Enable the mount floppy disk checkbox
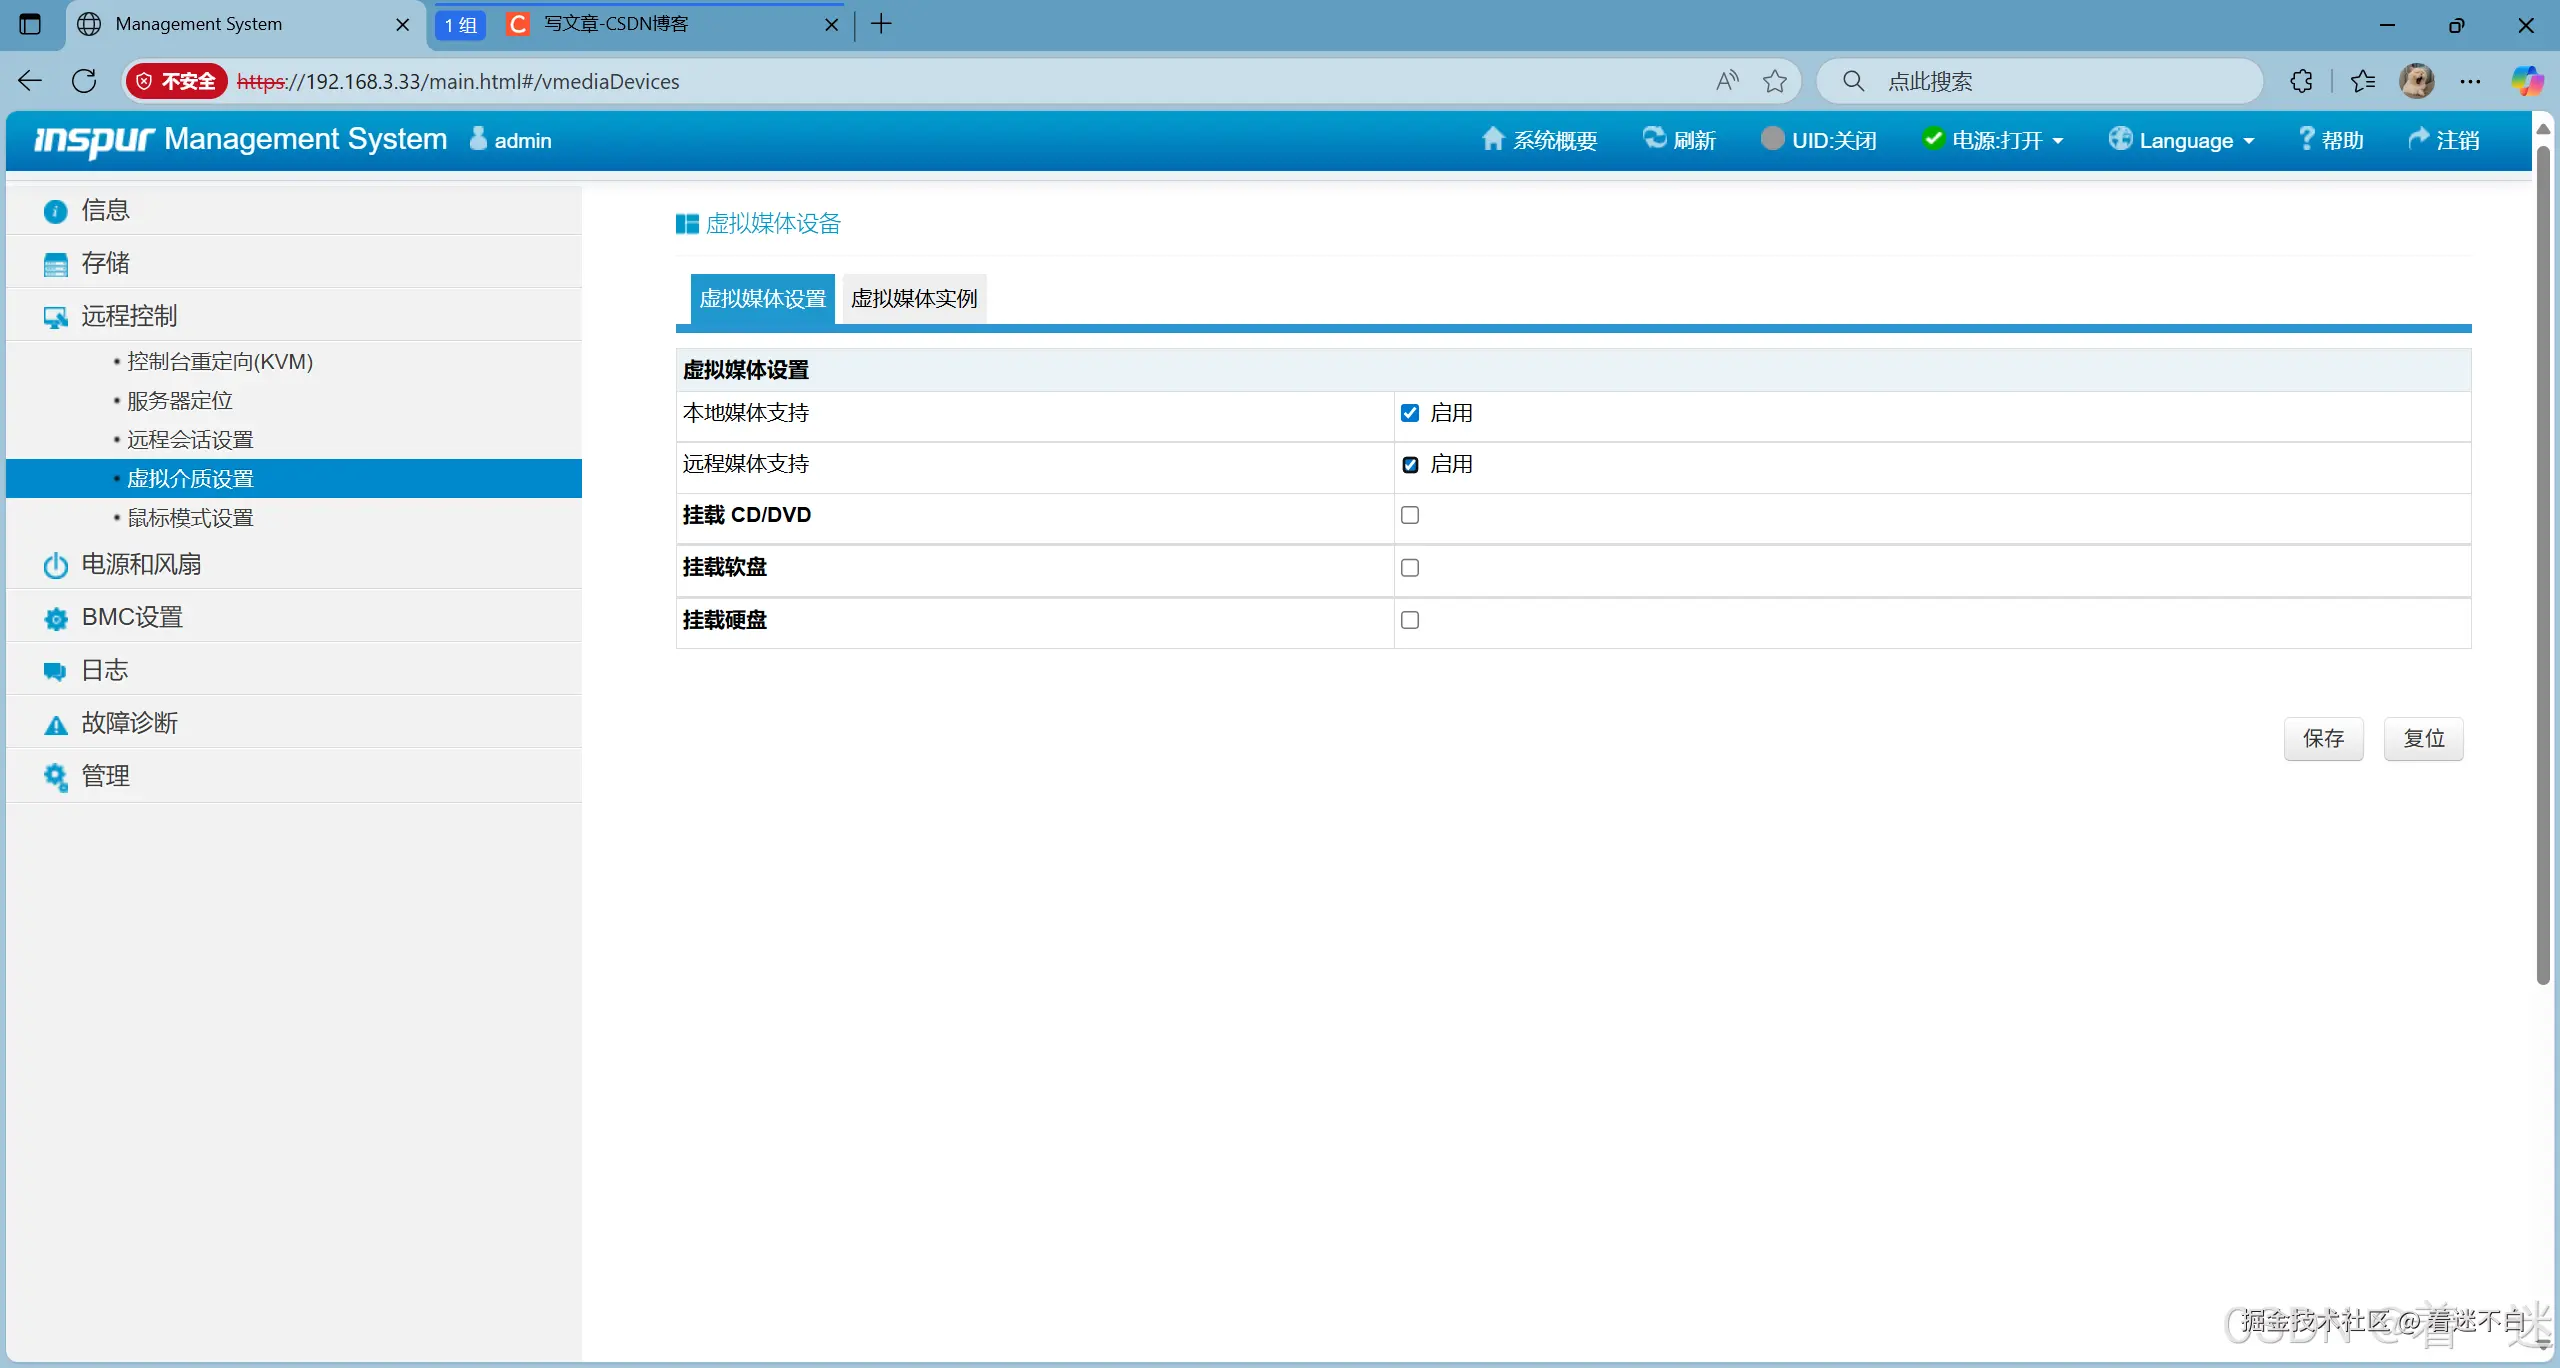2560x1368 pixels. tap(1410, 568)
